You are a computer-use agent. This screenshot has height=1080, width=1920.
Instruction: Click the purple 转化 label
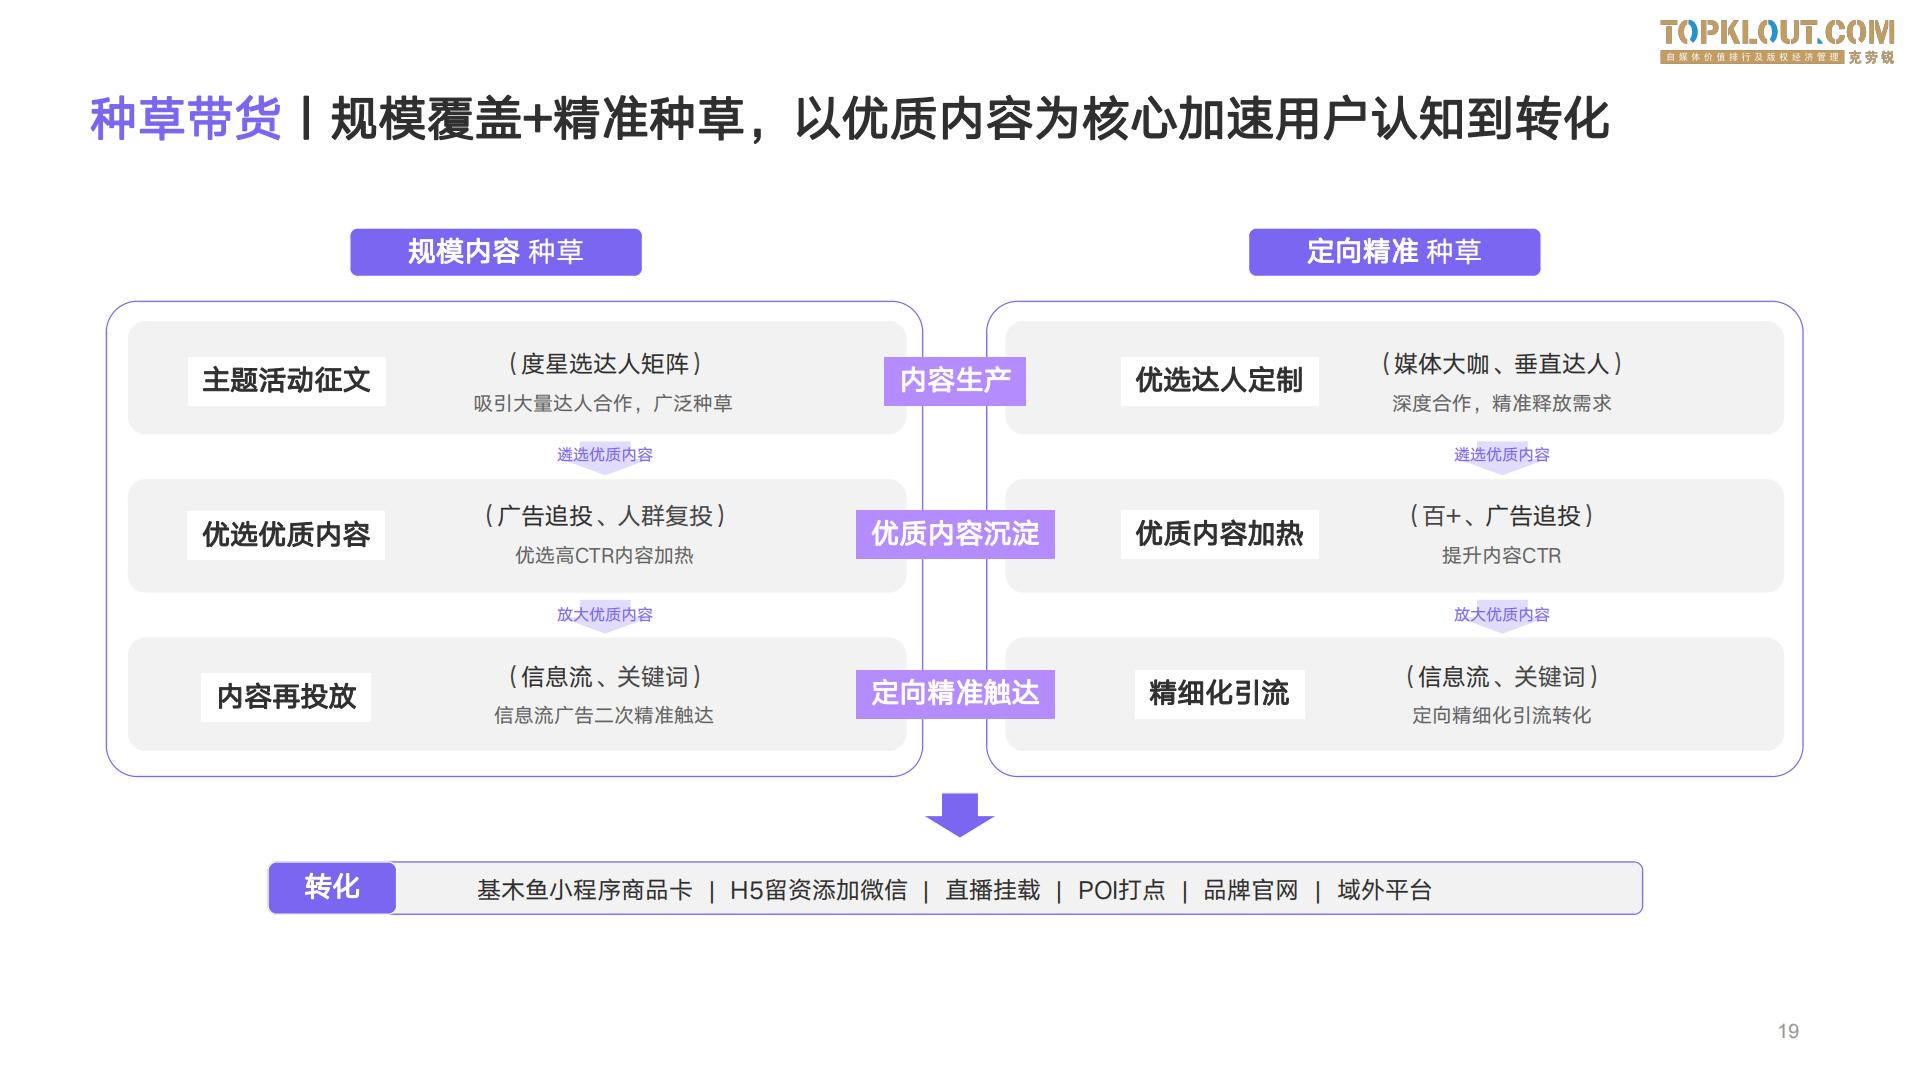click(x=332, y=888)
